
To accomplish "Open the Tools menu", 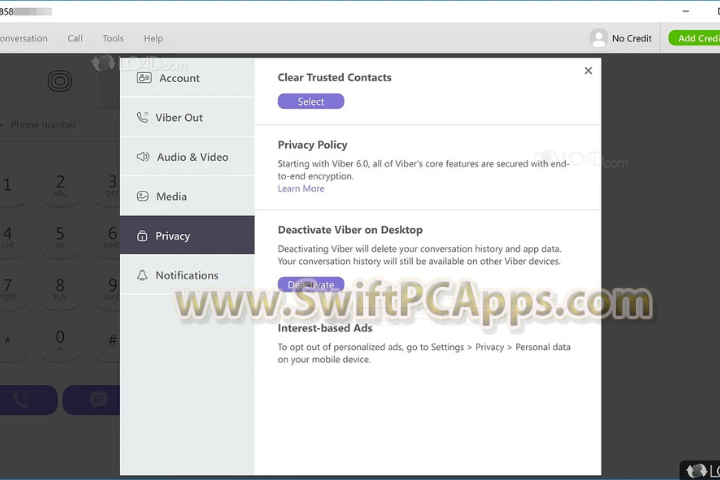I will pyautogui.click(x=113, y=39).
